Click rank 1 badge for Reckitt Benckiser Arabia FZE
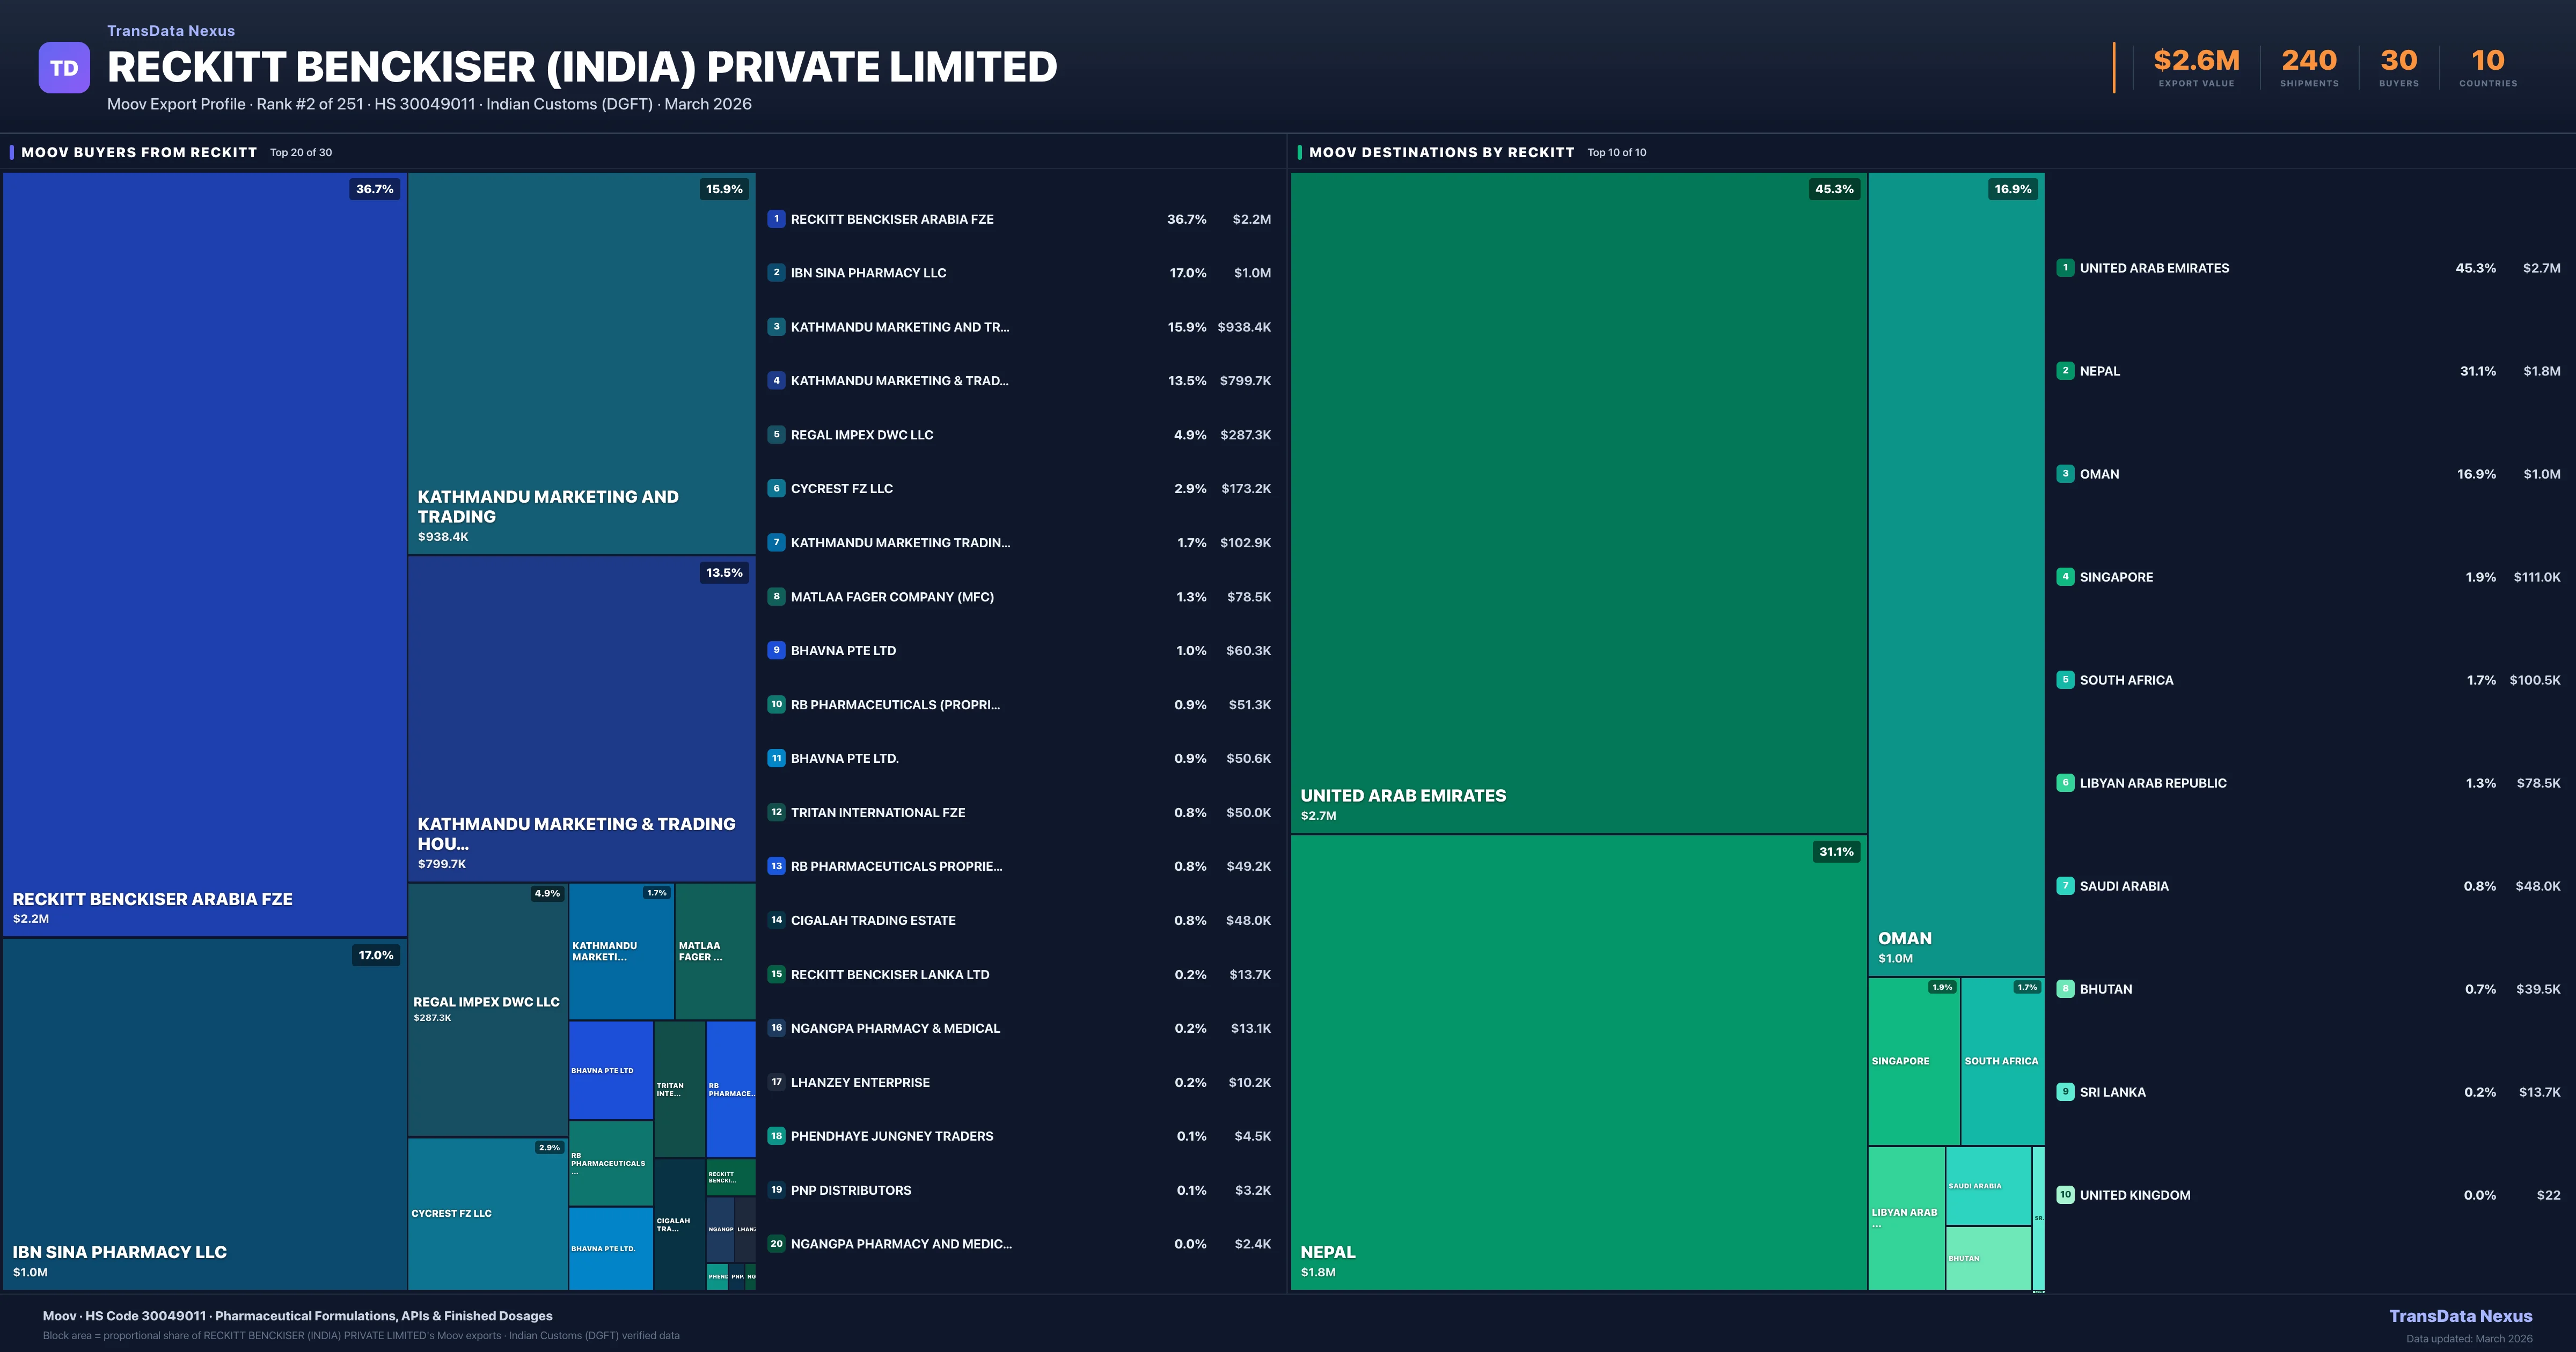The image size is (2576, 1352). coord(776,219)
